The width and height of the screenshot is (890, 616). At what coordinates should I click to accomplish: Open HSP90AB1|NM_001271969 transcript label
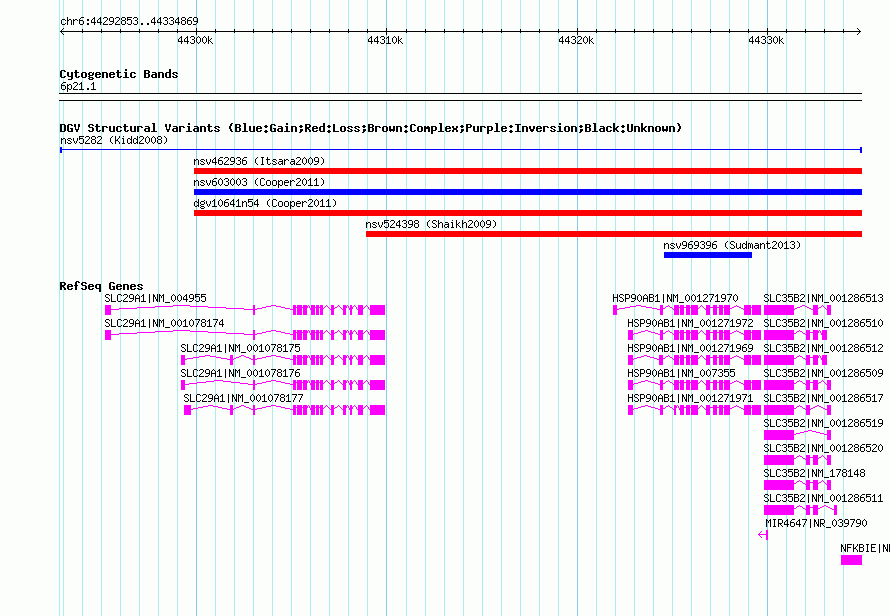coord(690,348)
